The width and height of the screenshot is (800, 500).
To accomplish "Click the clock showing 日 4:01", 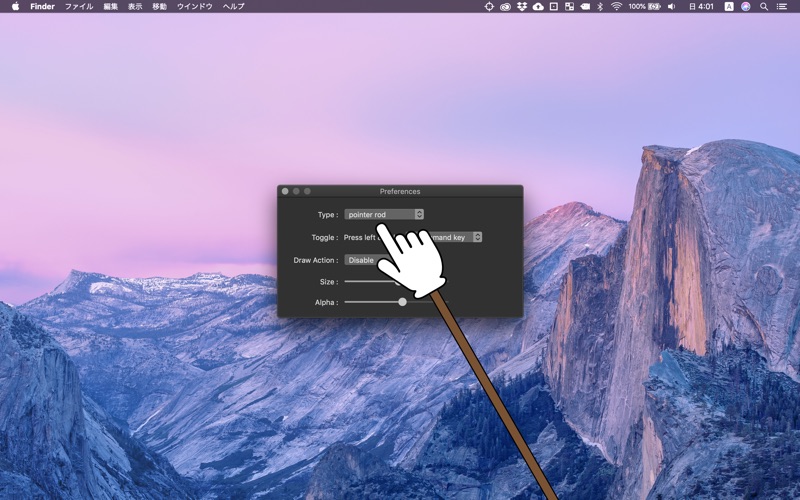I will click(702, 6).
